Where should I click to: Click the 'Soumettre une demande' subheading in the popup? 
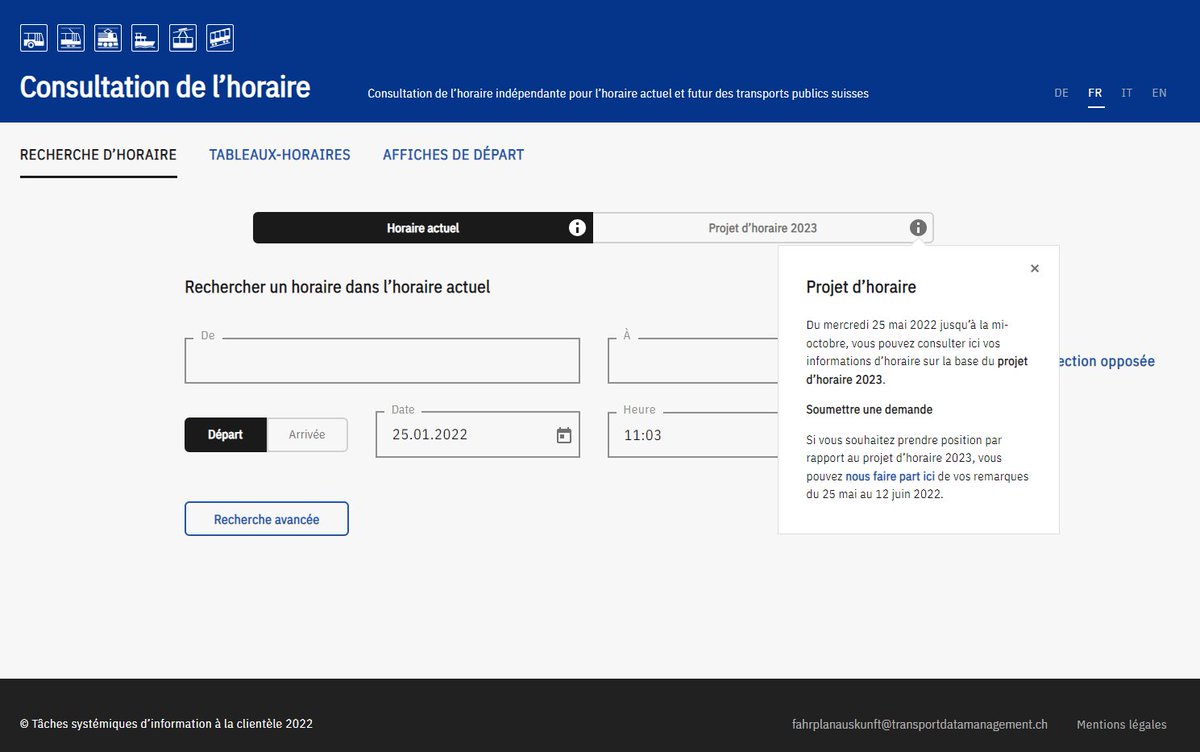(869, 410)
